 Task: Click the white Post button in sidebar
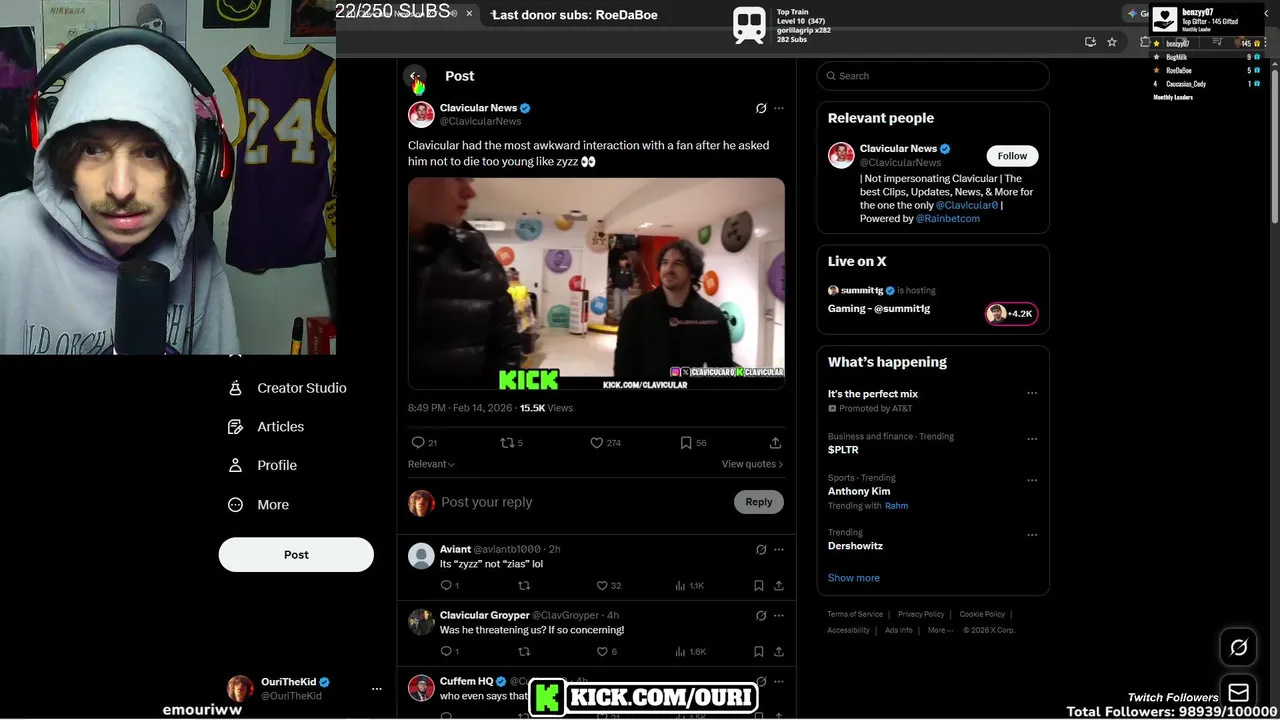(x=296, y=555)
